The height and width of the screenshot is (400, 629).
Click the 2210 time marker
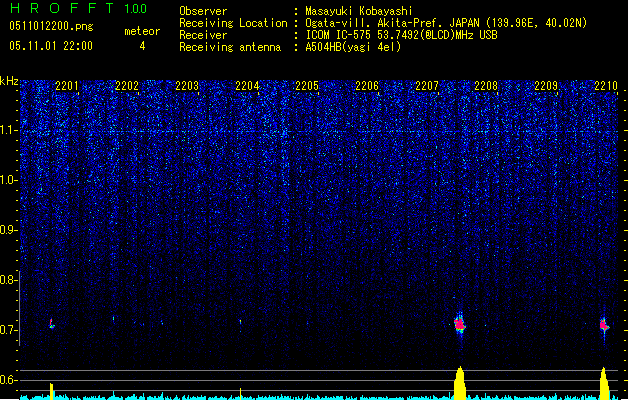606,86
